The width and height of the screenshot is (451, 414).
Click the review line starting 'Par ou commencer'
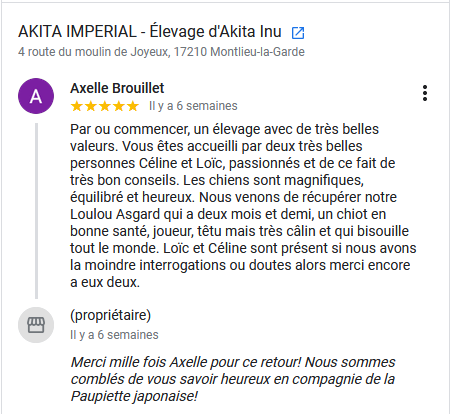(x=224, y=129)
